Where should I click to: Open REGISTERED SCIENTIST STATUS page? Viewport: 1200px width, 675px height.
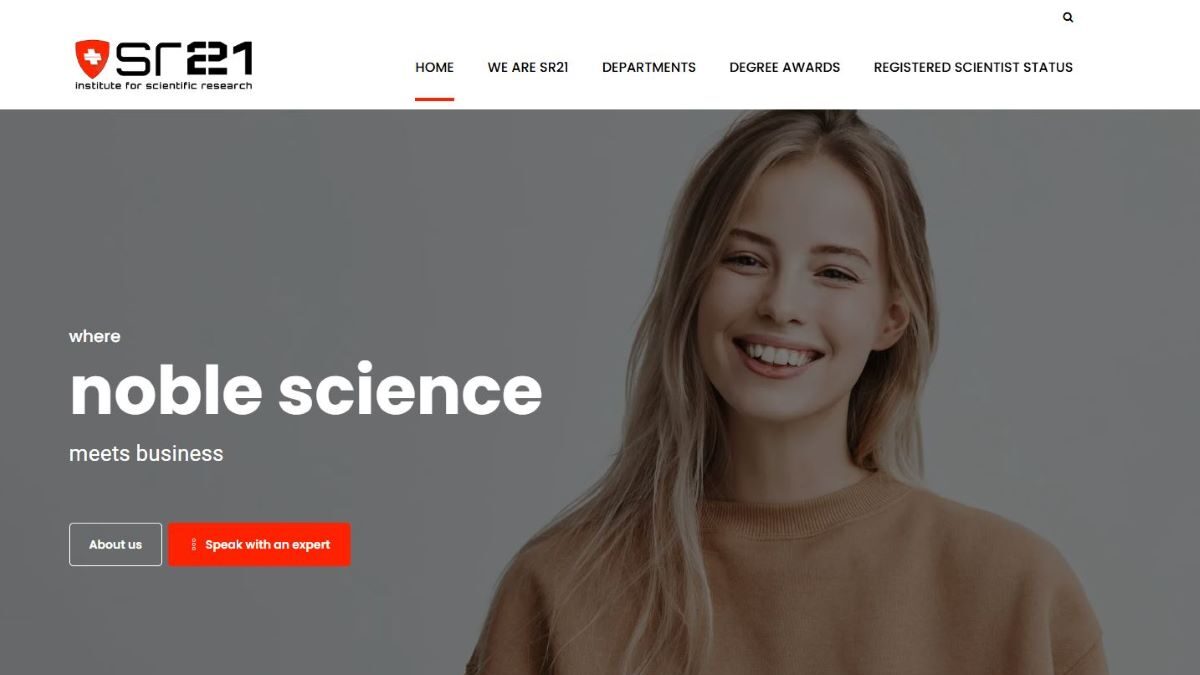click(973, 67)
